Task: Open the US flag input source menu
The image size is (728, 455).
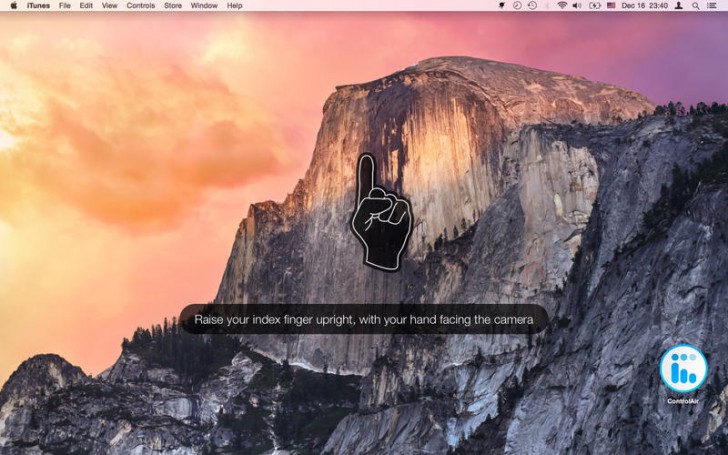Action: 611,6
